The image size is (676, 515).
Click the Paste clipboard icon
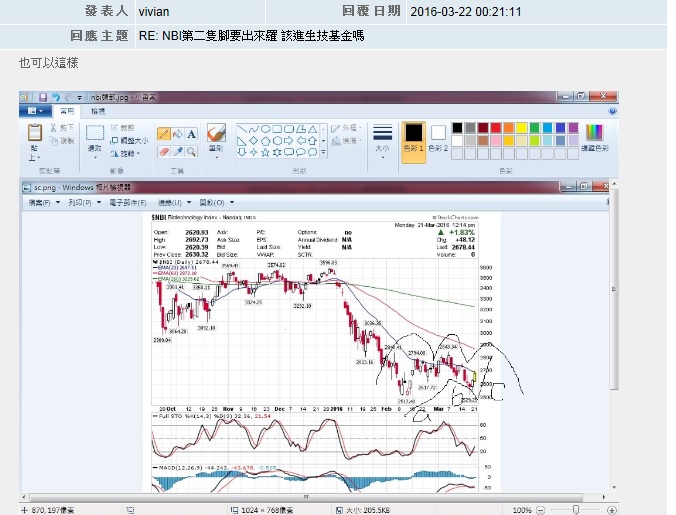pos(35,132)
